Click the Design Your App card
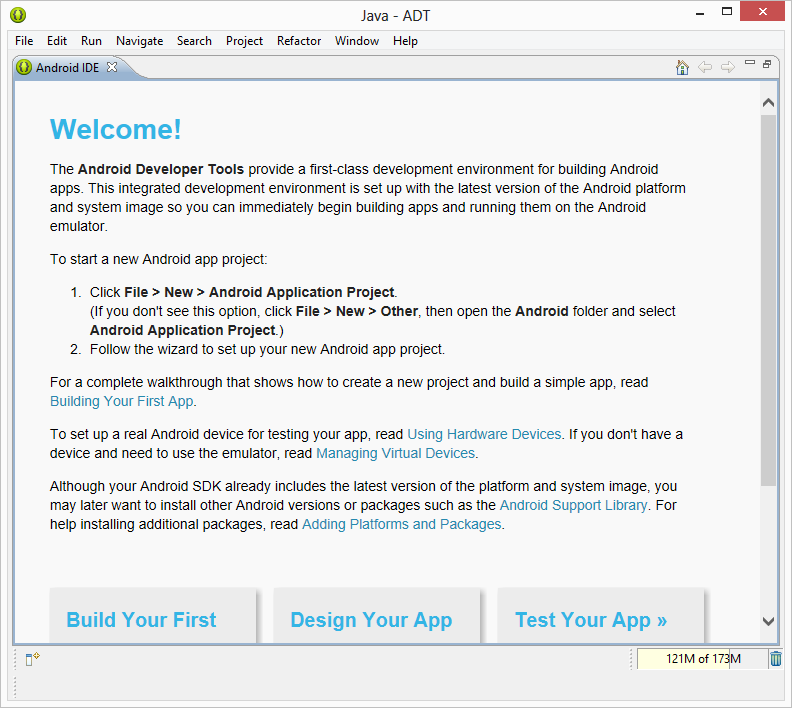This screenshot has height=708, width=792. pos(376,615)
